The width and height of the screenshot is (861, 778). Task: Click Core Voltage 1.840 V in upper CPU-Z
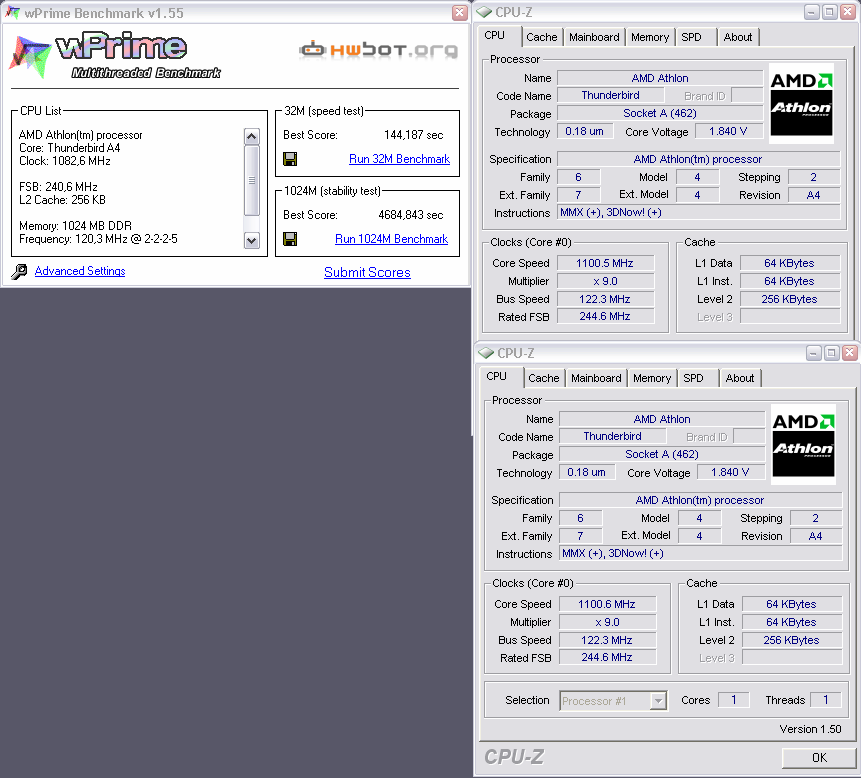(x=729, y=131)
